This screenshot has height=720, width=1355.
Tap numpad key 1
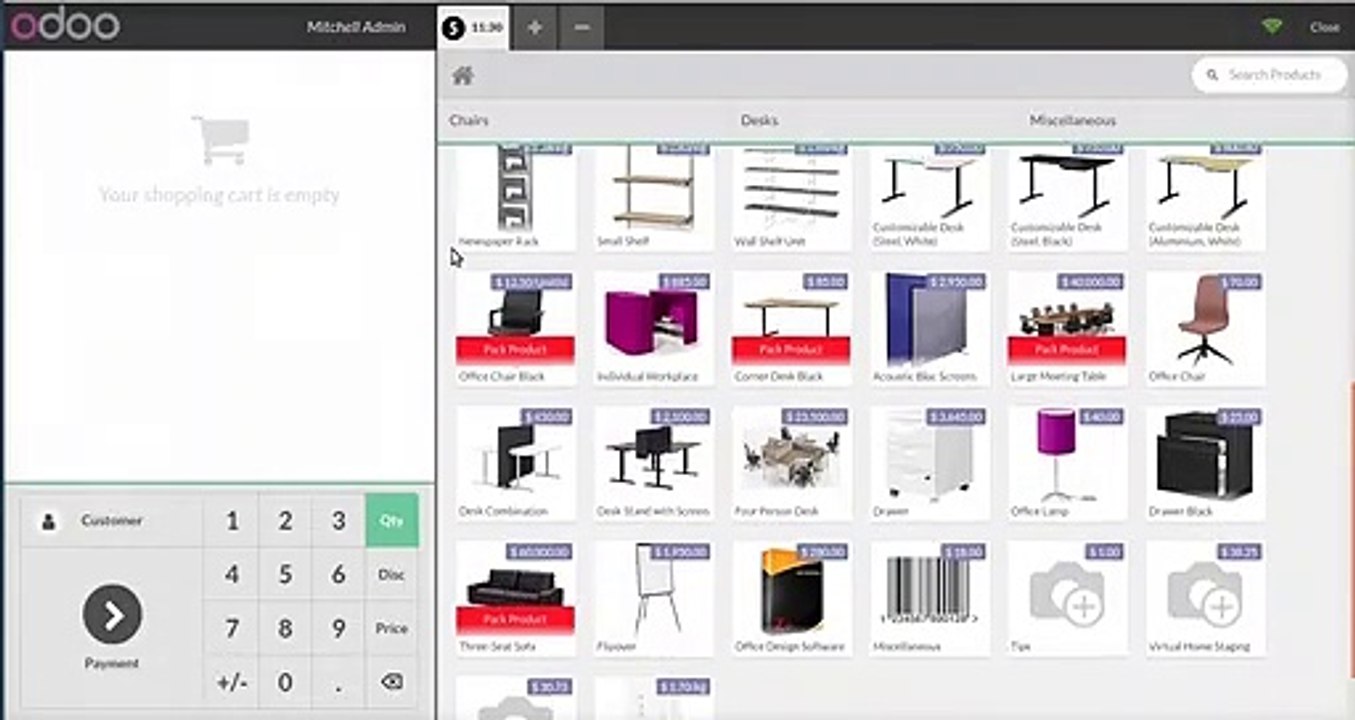pos(232,521)
